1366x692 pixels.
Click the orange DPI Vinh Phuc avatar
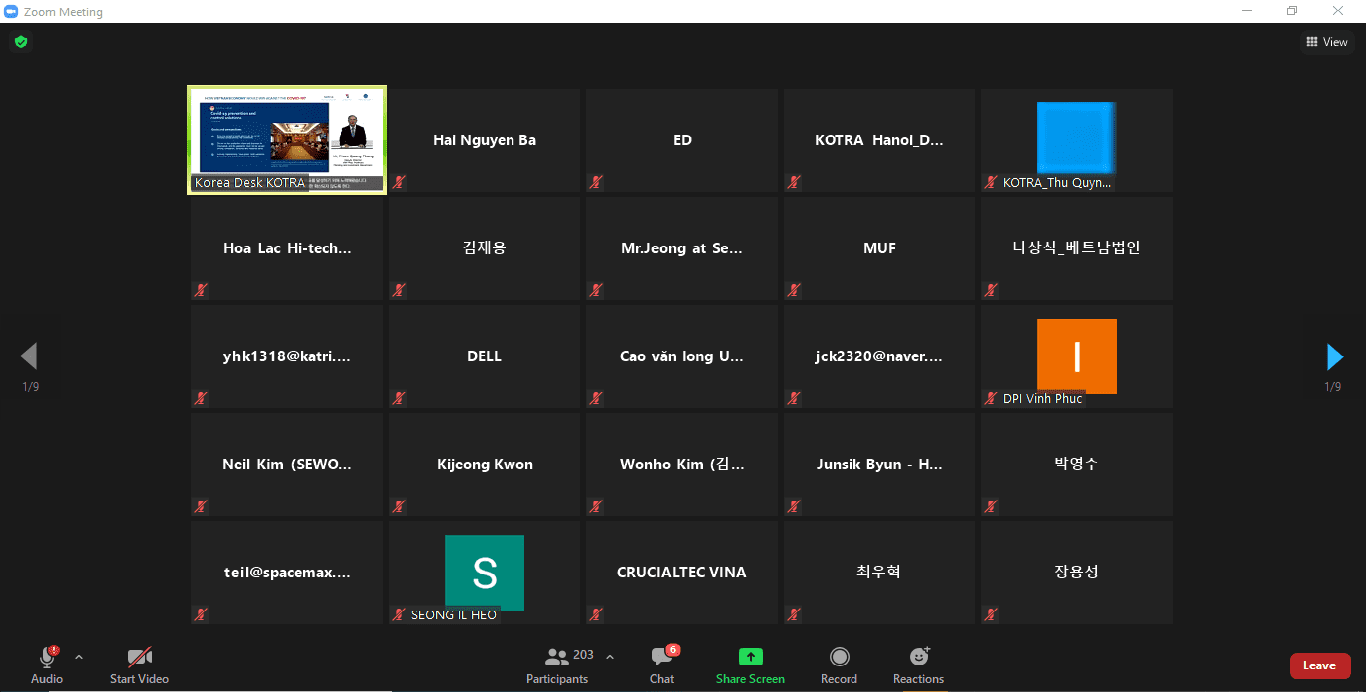(1076, 355)
